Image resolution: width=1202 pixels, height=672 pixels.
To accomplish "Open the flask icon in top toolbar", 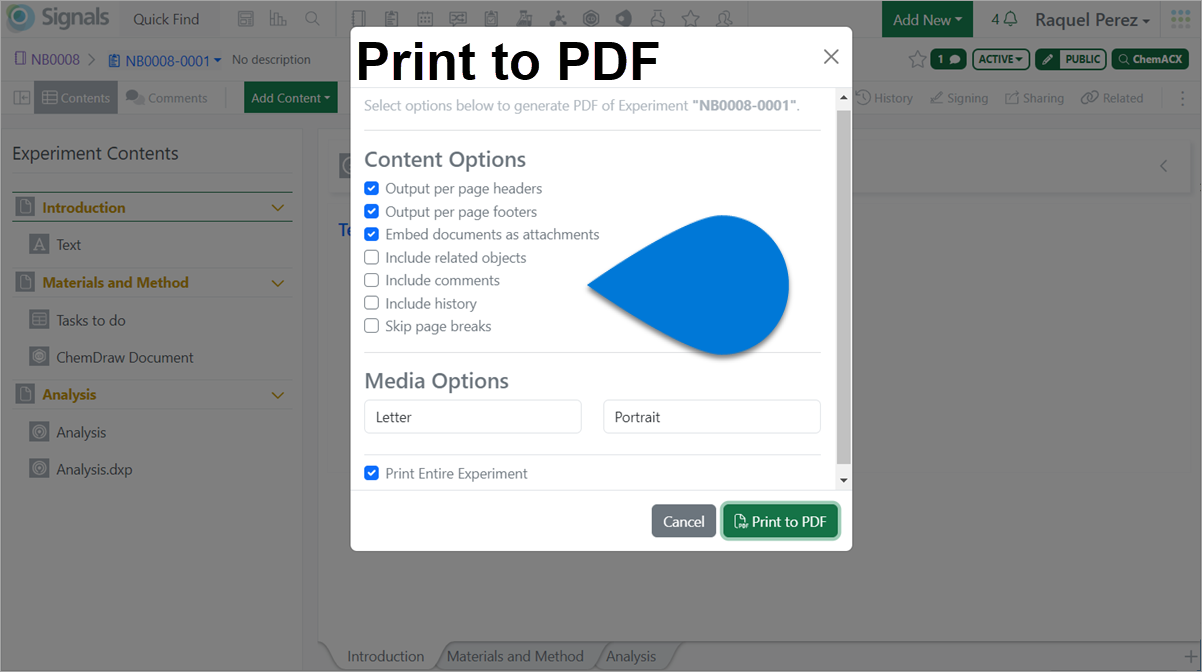I will coord(656,19).
